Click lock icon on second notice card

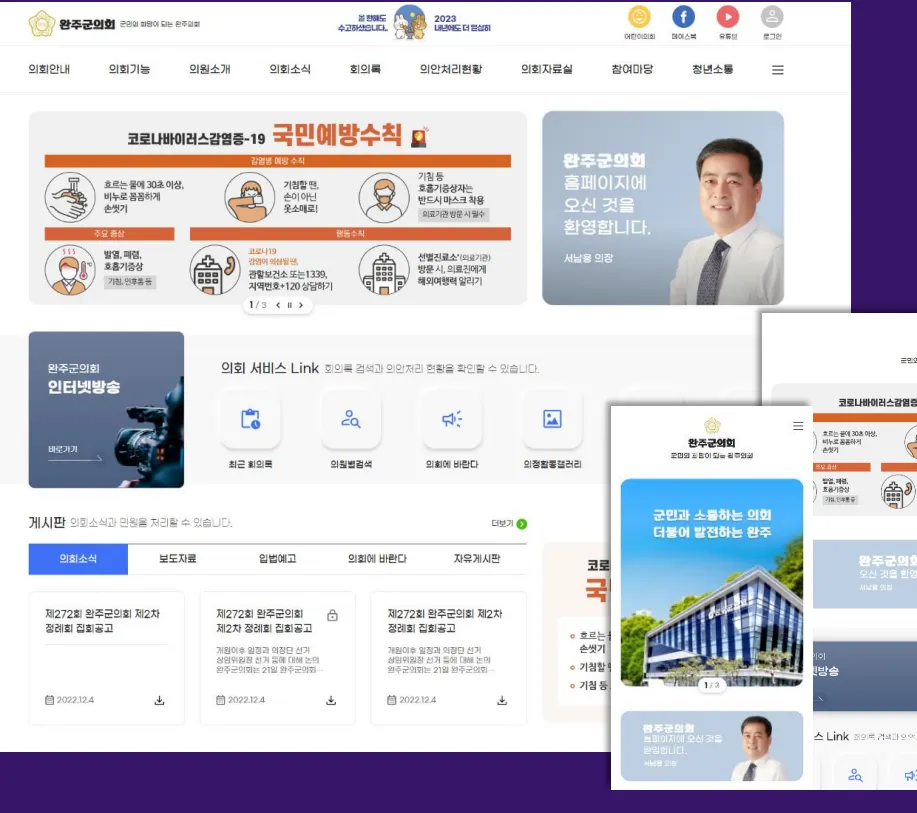click(332, 615)
